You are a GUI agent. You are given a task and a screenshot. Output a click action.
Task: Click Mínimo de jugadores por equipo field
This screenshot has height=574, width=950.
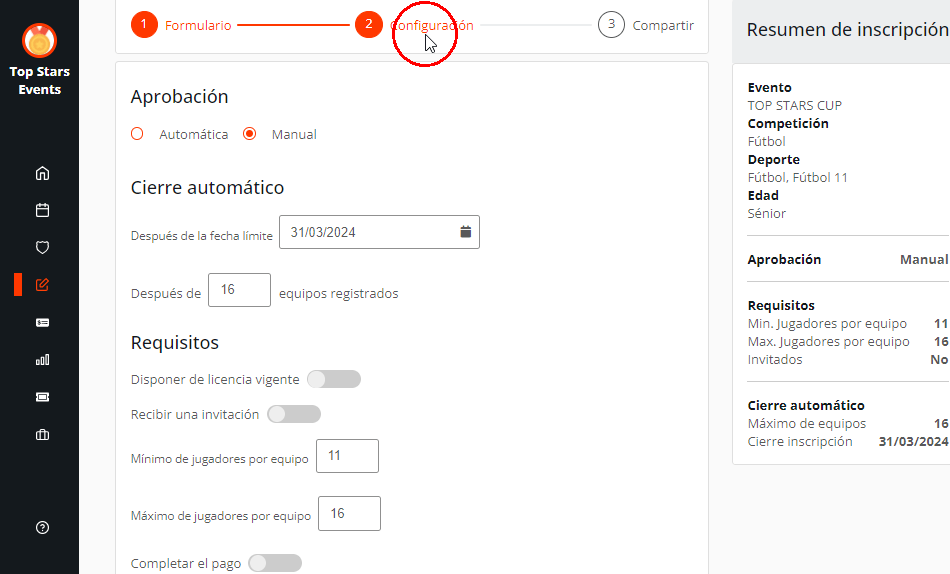(348, 456)
